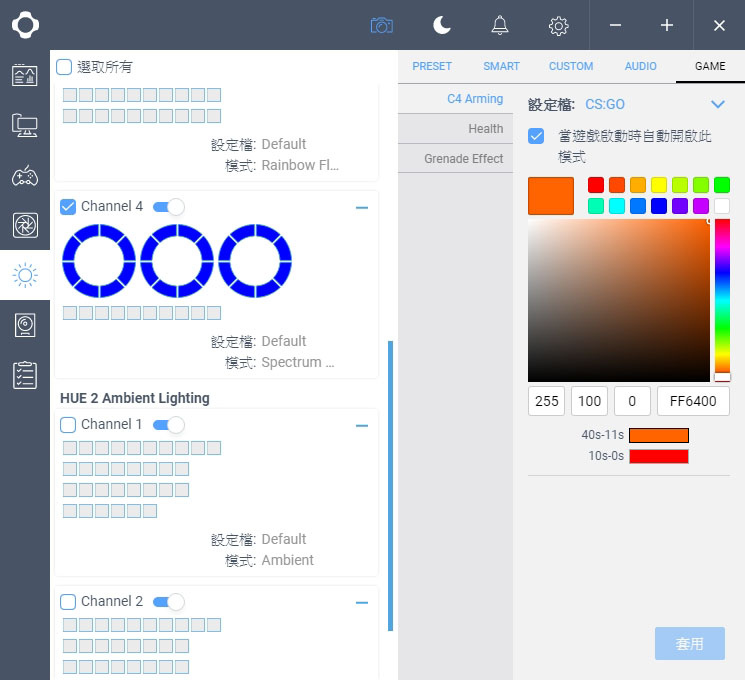Check the Channel 2 checkbox

(68, 602)
